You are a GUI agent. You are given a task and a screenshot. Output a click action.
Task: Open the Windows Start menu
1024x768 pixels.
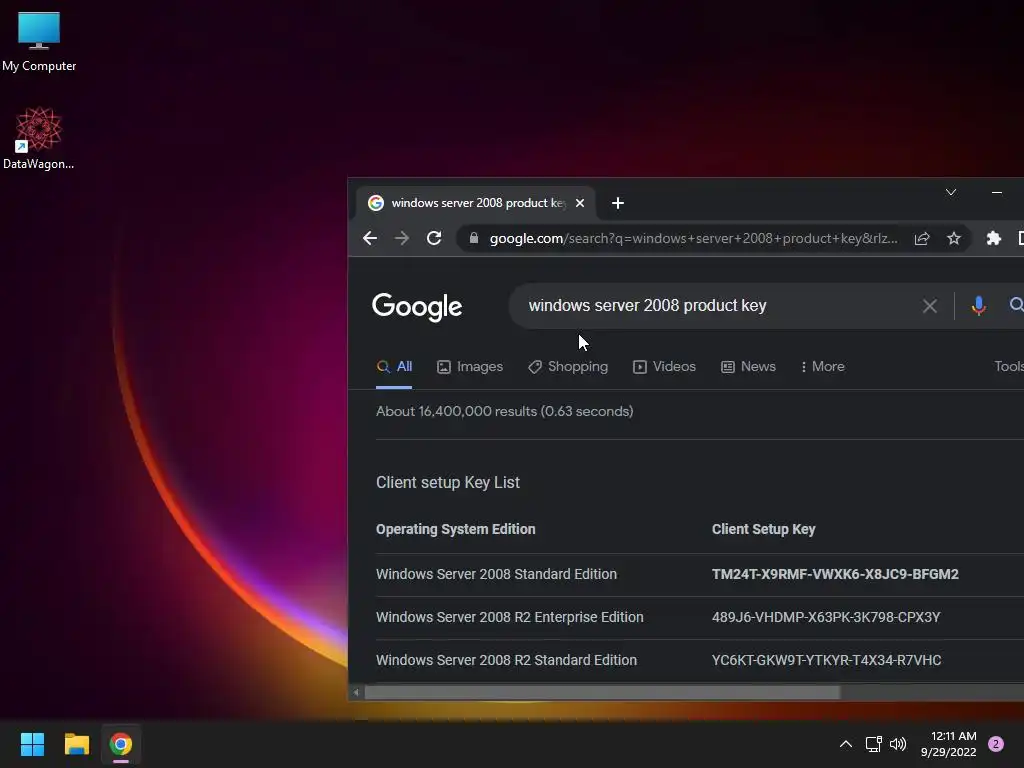[32, 744]
